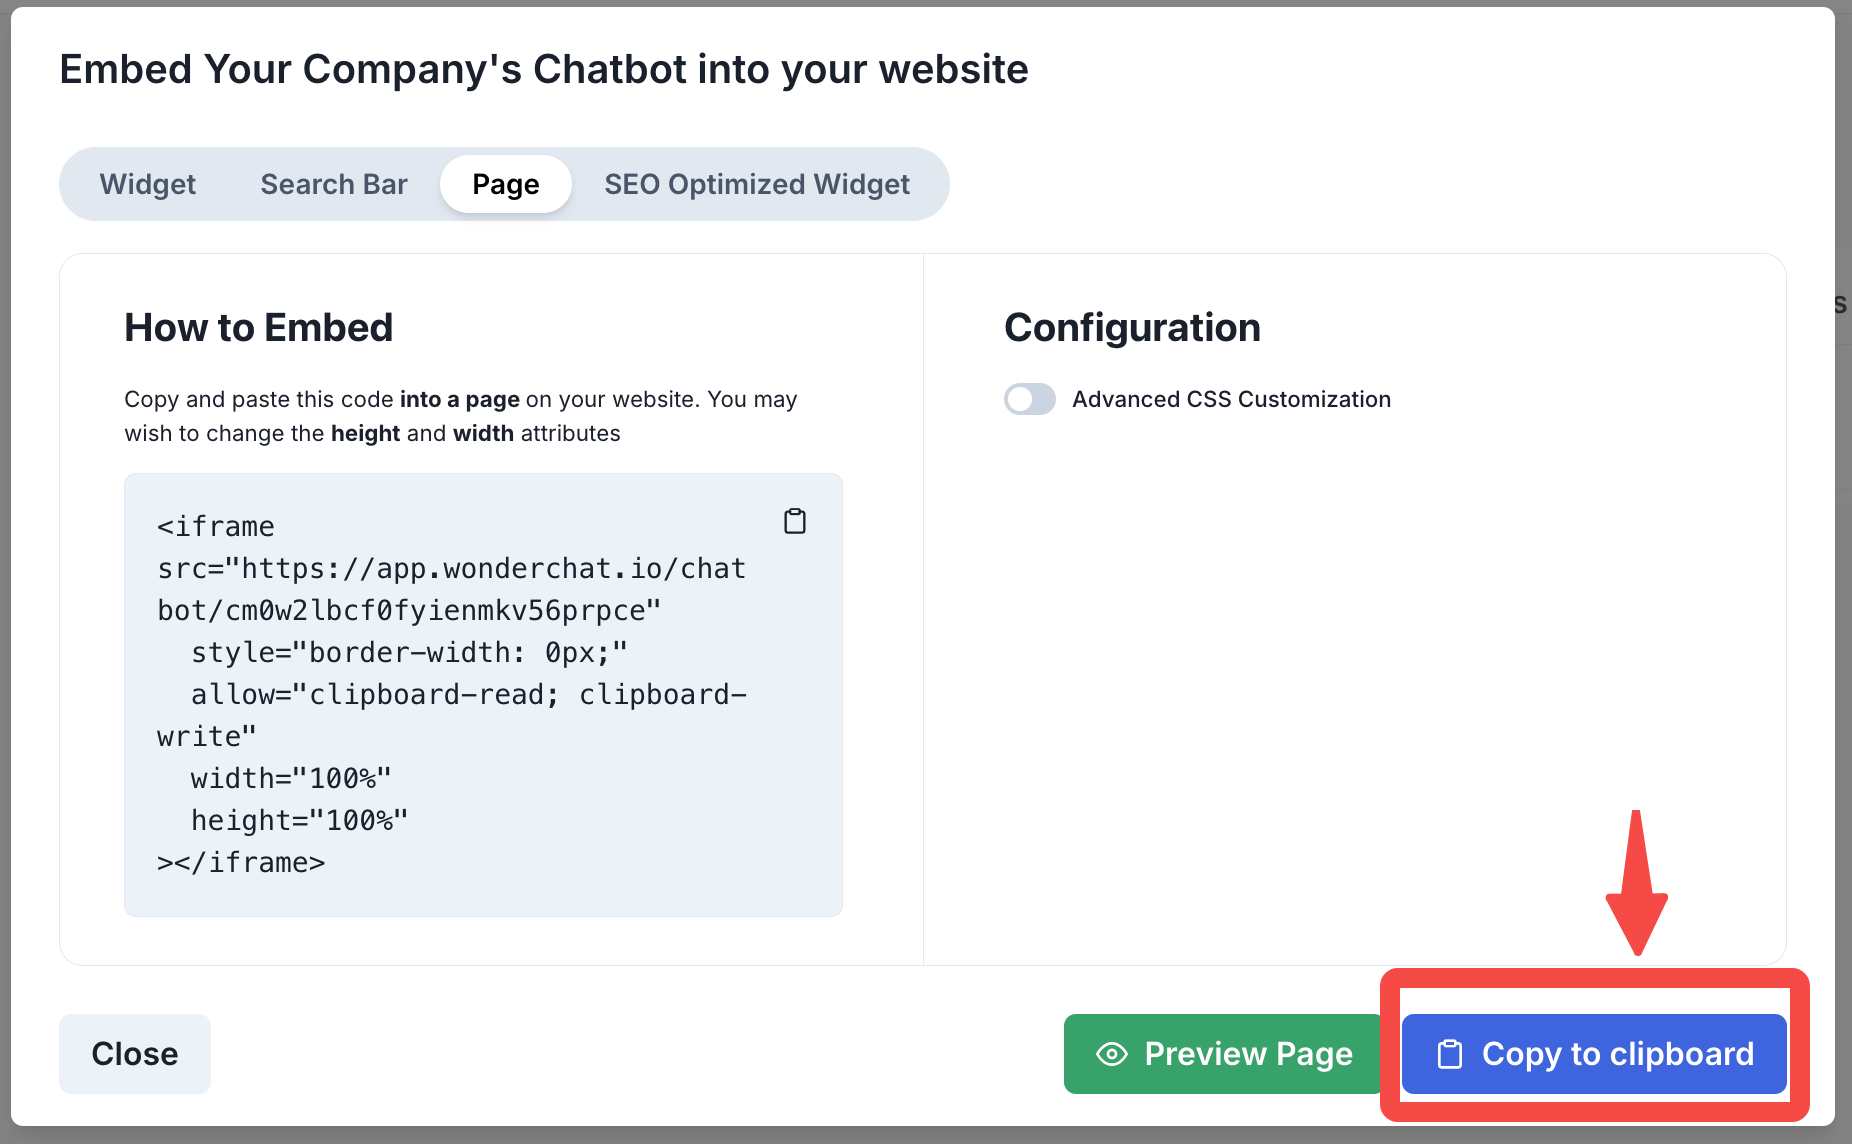The width and height of the screenshot is (1852, 1144).
Task: Click the Preview Page button label
Action: tap(1248, 1054)
